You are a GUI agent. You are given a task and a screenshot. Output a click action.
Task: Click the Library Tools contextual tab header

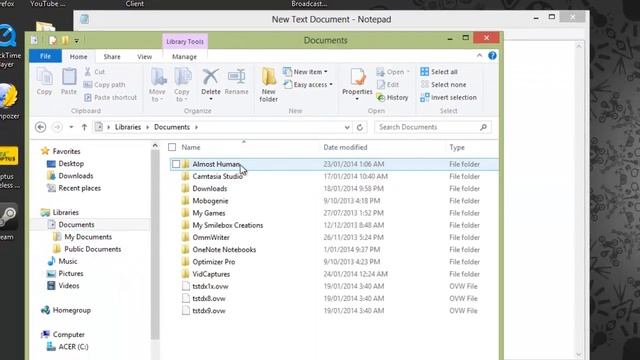(x=185, y=42)
